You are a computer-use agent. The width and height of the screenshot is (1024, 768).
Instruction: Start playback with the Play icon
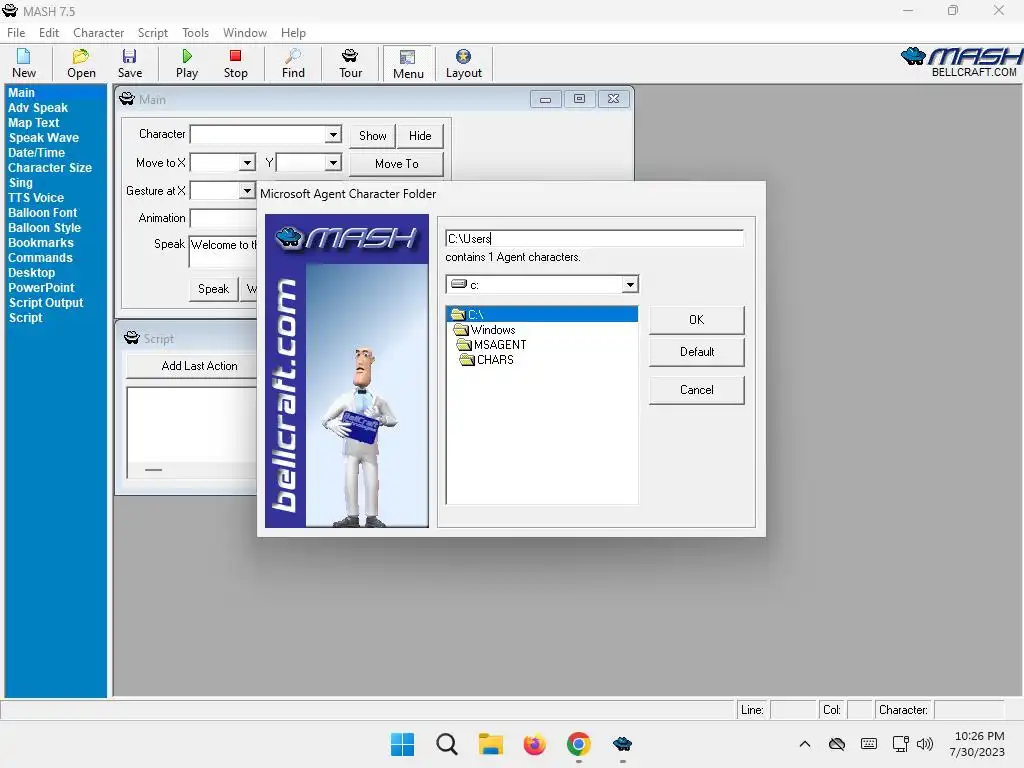pyautogui.click(x=187, y=63)
